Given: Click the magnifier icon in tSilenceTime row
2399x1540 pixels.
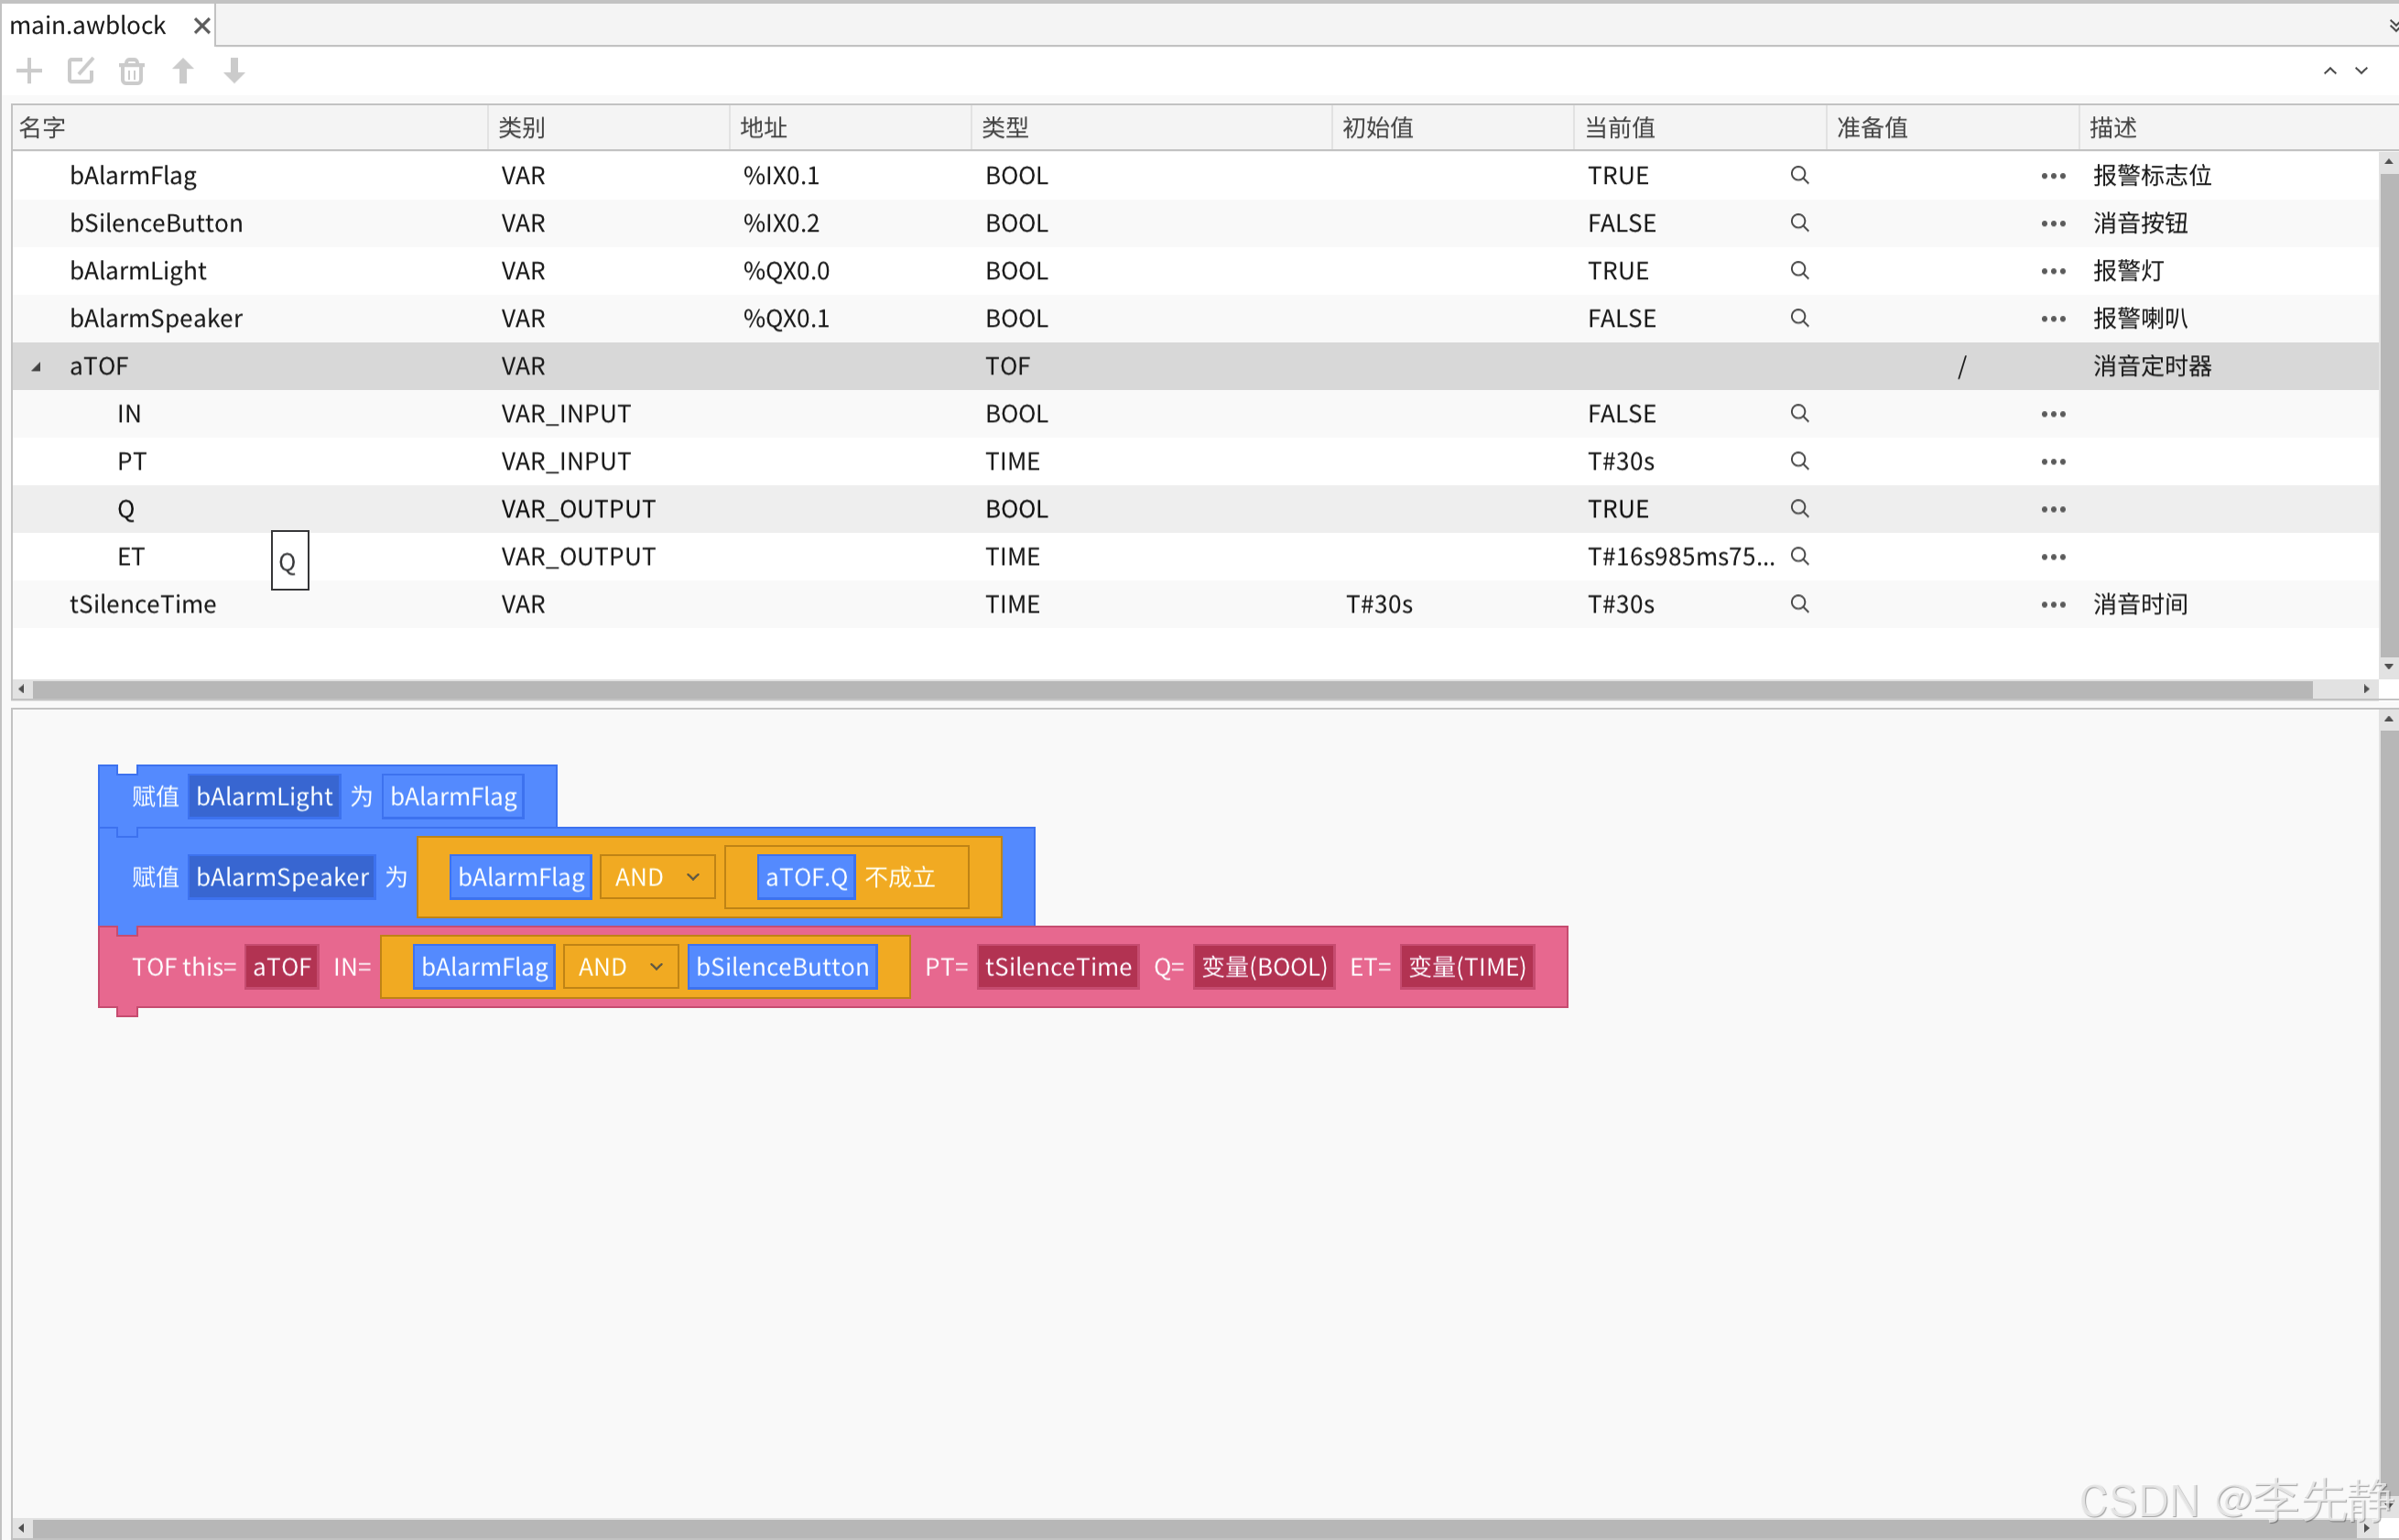Looking at the screenshot, I should [x=1798, y=604].
